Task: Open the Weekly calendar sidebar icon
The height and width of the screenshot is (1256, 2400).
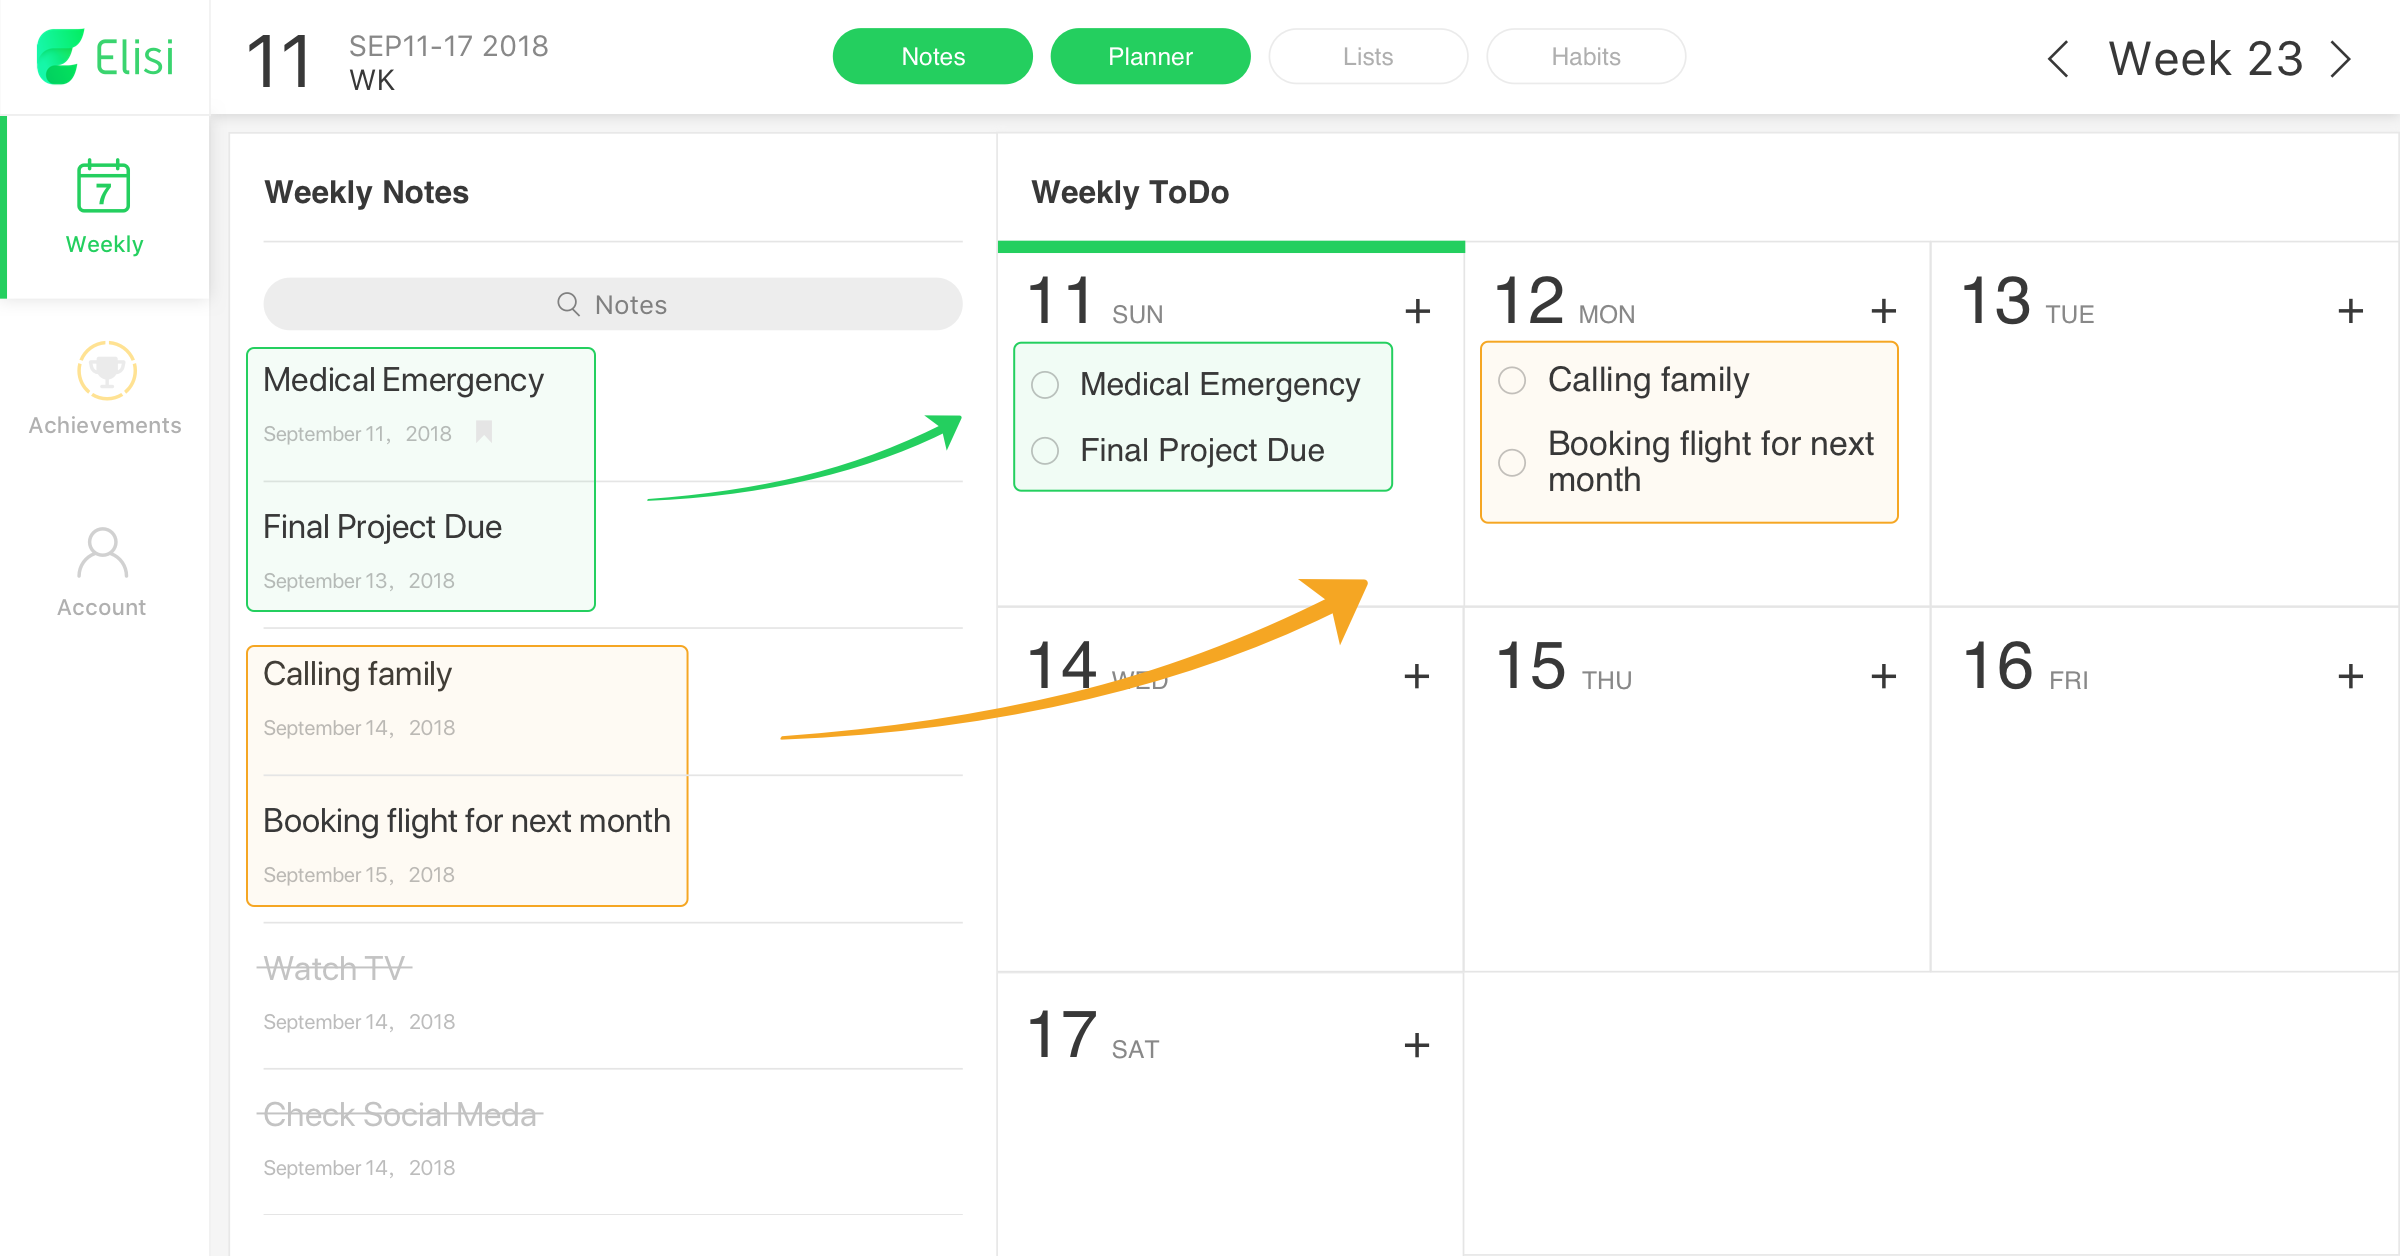Action: coord(104,186)
